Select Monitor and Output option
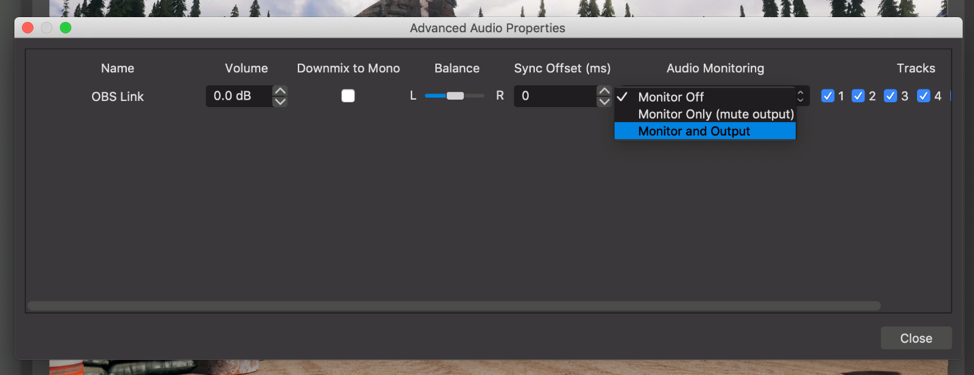The image size is (974, 375). [705, 131]
